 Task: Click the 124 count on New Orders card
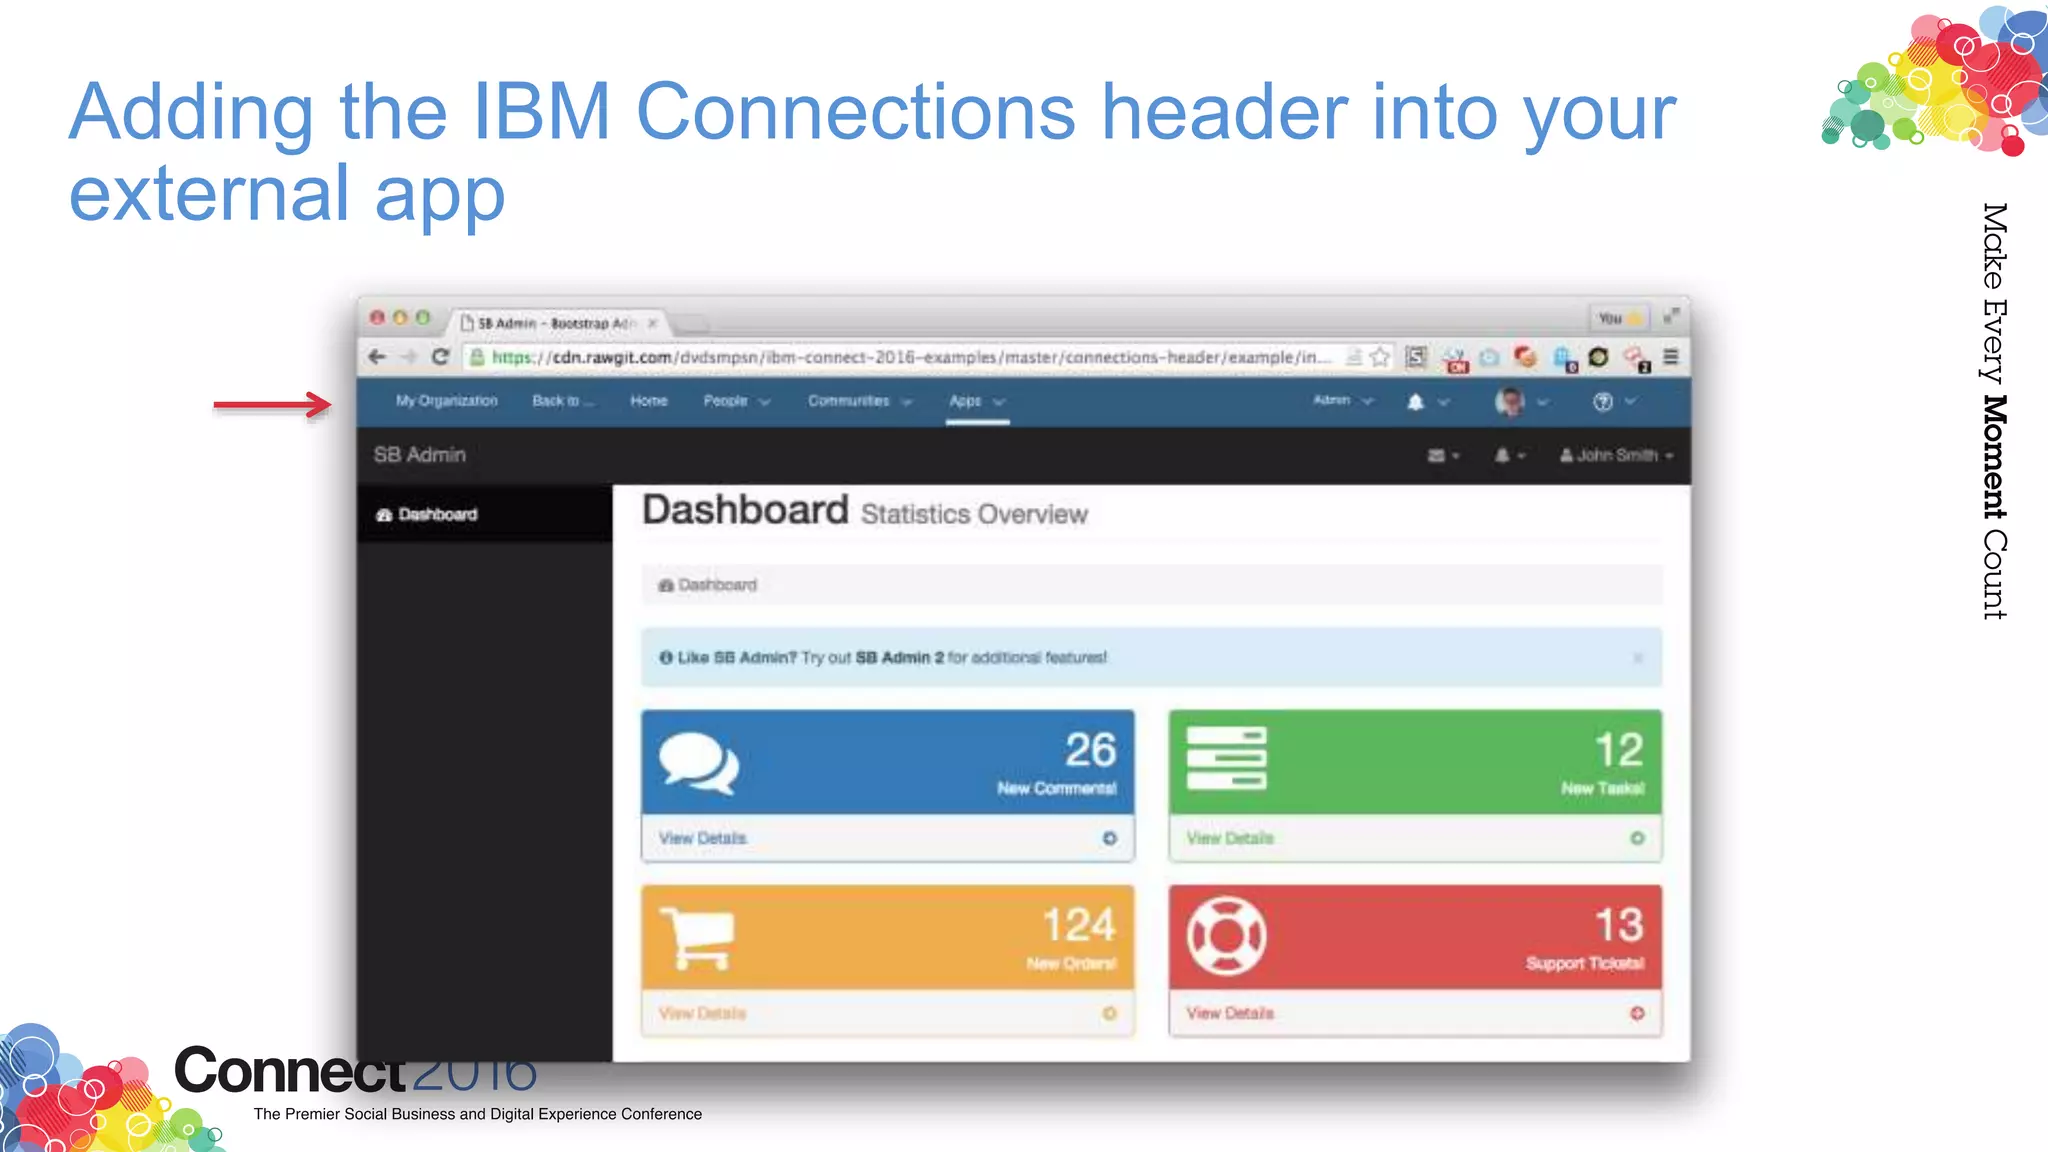point(1079,925)
